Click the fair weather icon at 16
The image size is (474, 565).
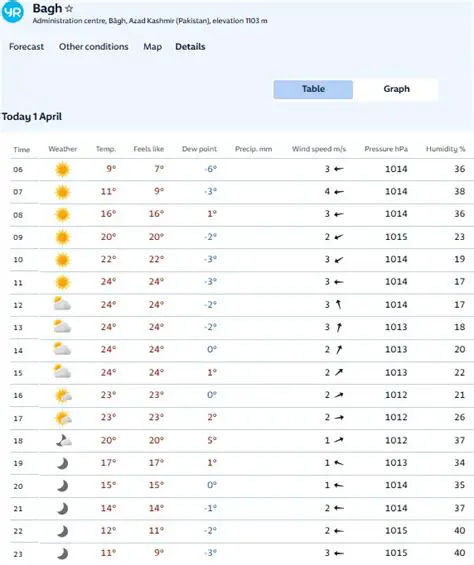coord(63,396)
